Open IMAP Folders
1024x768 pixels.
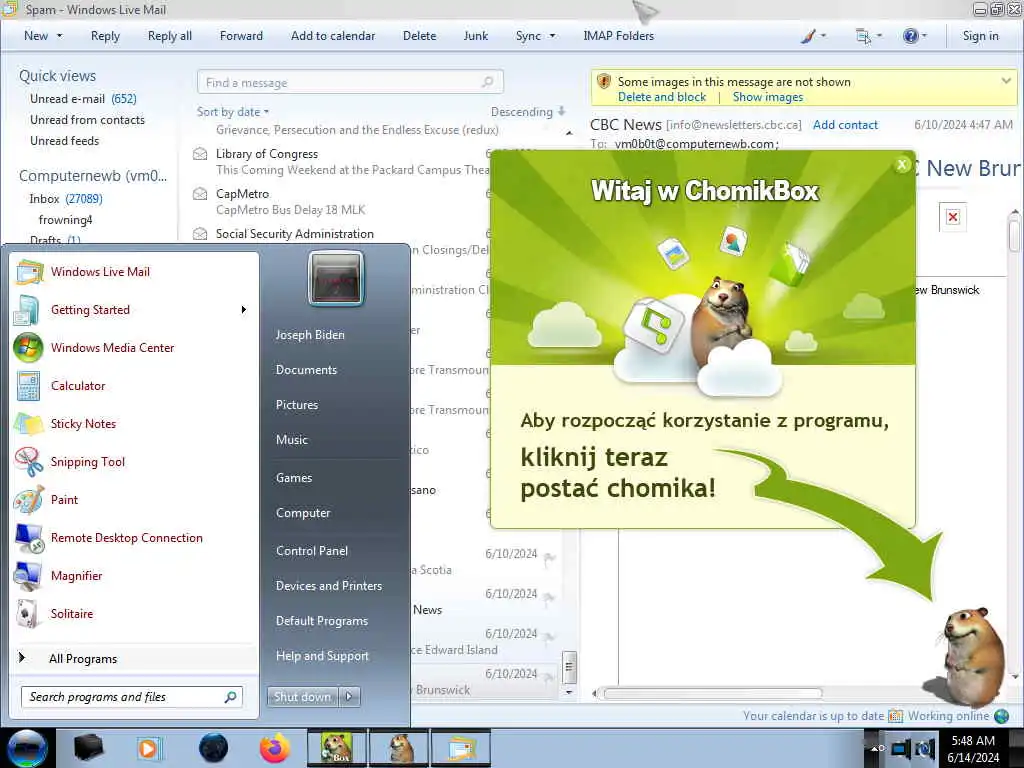[x=618, y=36]
